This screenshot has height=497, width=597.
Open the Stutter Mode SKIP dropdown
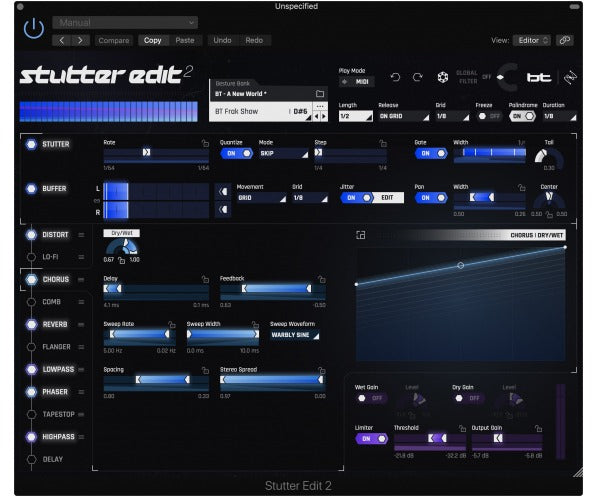283,153
